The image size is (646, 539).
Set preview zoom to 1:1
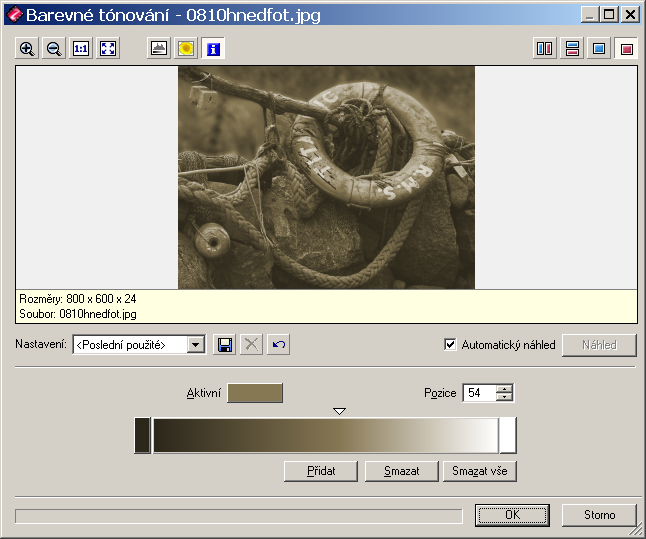pyautogui.click(x=81, y=48)
